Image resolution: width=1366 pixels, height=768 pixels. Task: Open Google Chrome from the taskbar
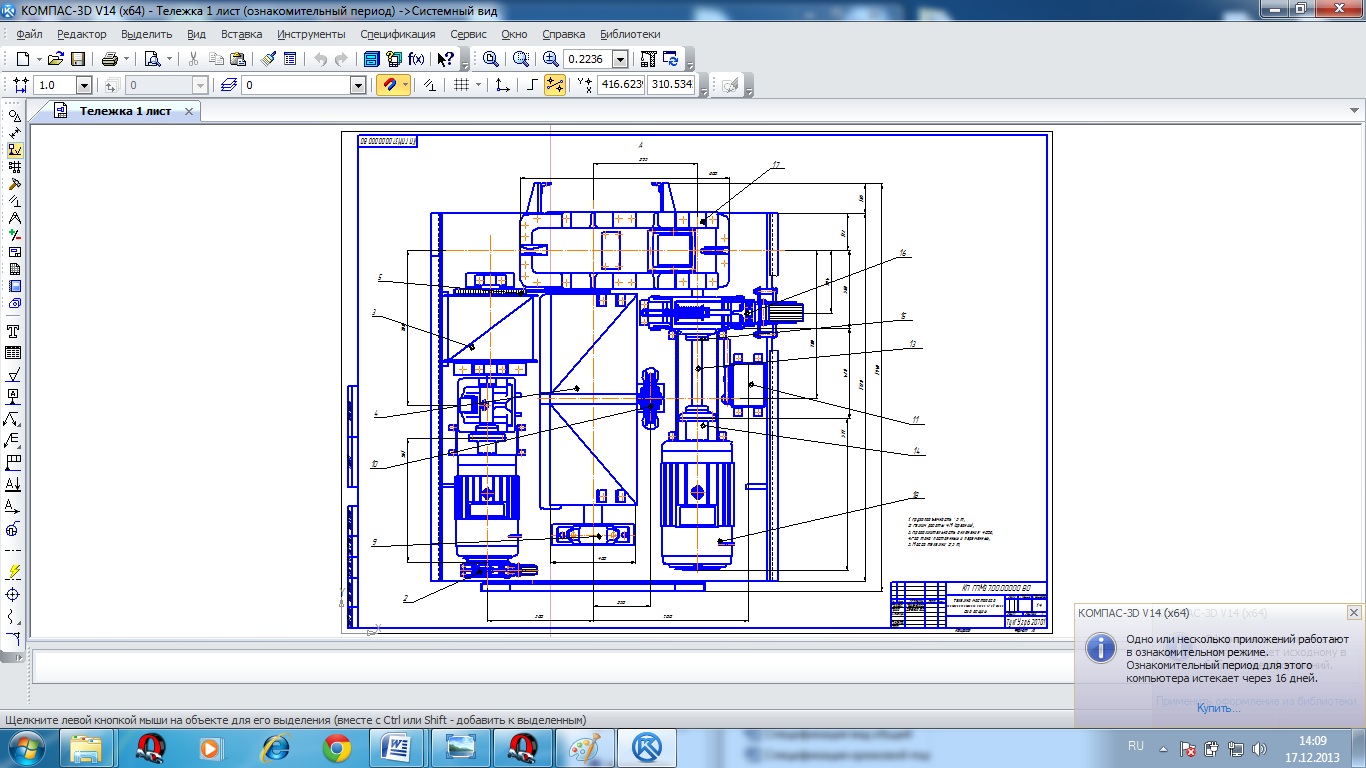pos(337,748)
